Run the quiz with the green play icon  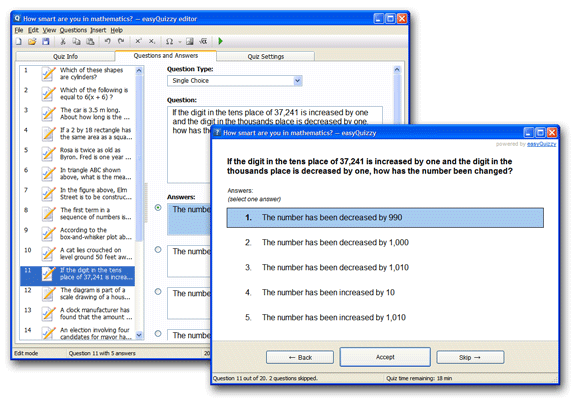(x=220, y=41)
